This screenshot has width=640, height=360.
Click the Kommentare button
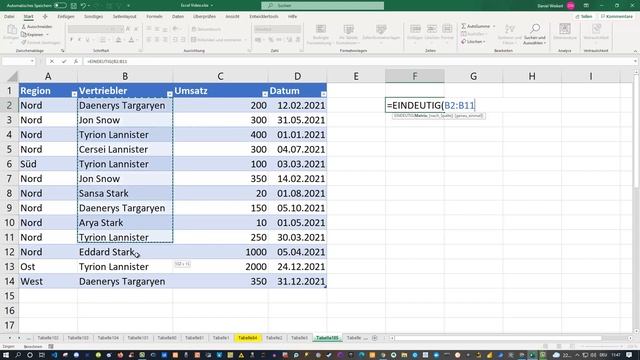tap(617, 16)
